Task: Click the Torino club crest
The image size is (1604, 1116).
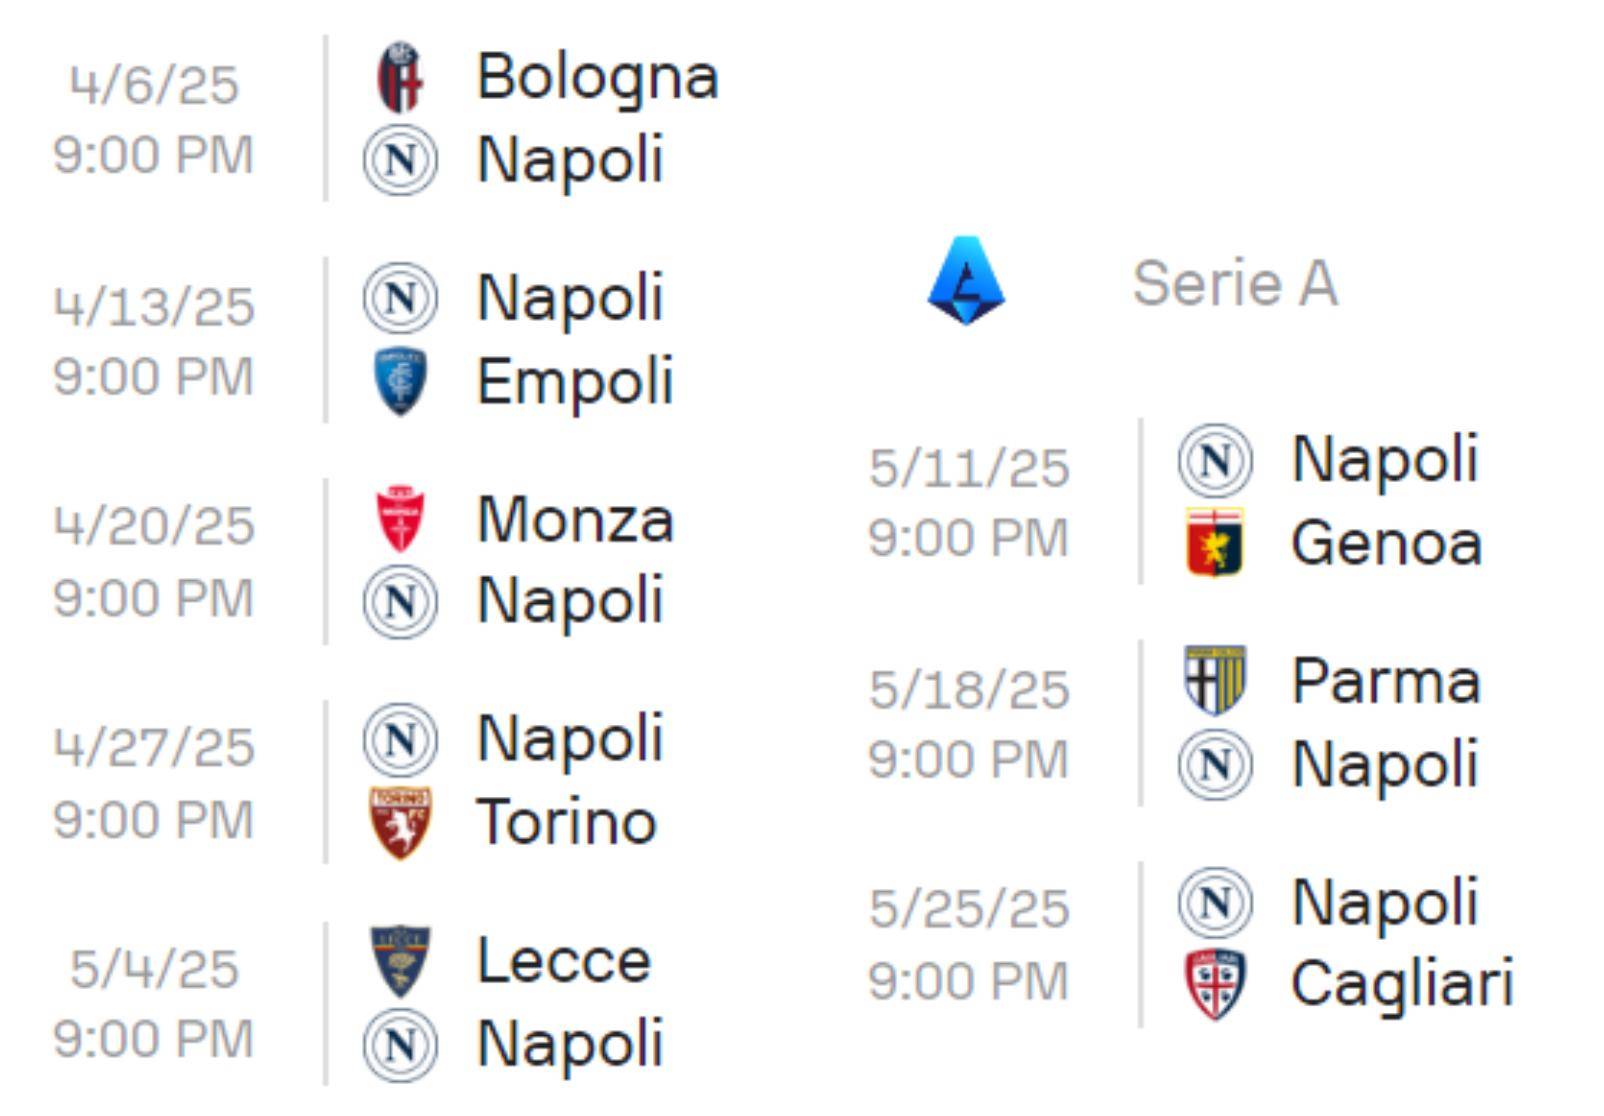Action: 400,823
